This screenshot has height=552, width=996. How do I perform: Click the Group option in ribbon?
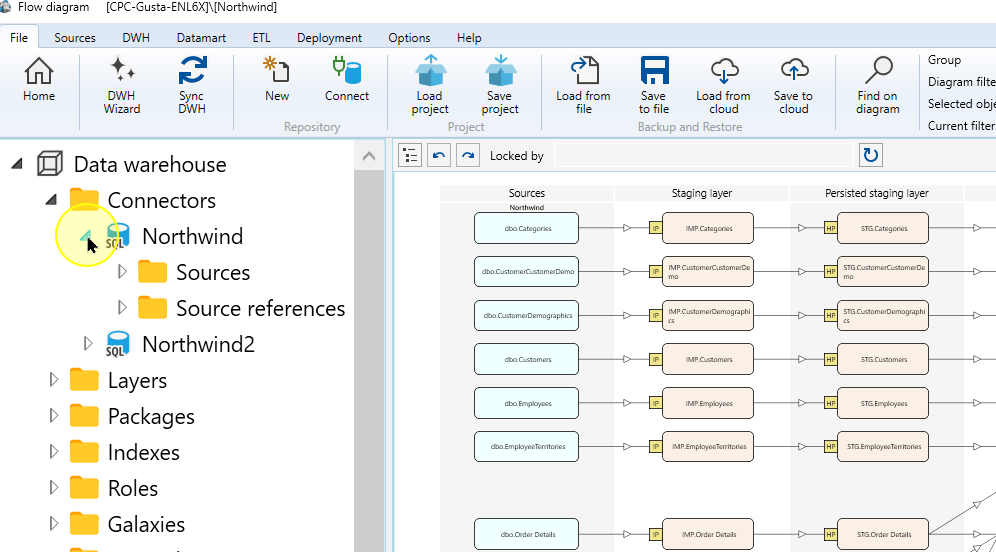[x=944, y=60]
